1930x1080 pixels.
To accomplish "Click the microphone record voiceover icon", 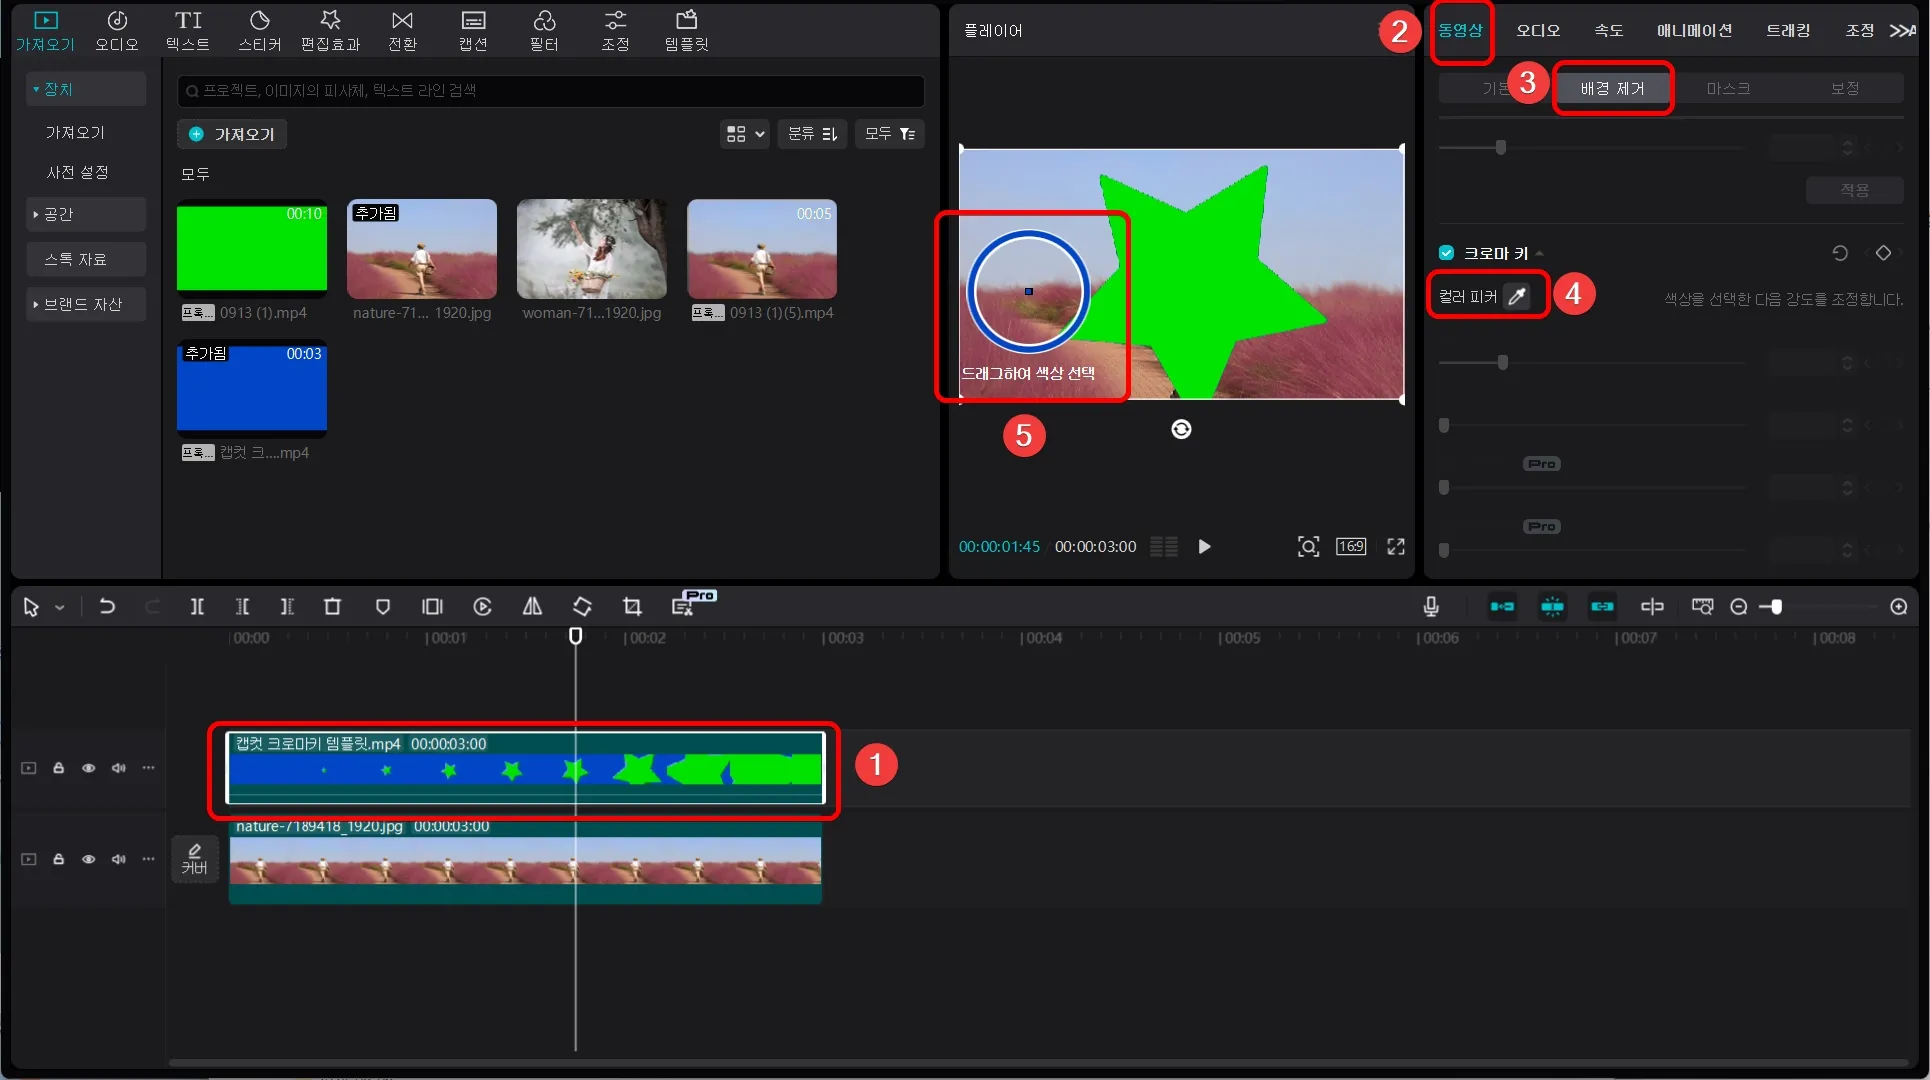I will tap(1431, 607).
